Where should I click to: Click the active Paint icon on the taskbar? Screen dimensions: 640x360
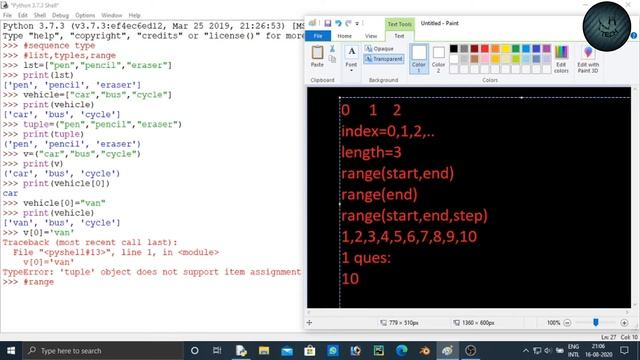pyautogui.click(x=447, y=351)
